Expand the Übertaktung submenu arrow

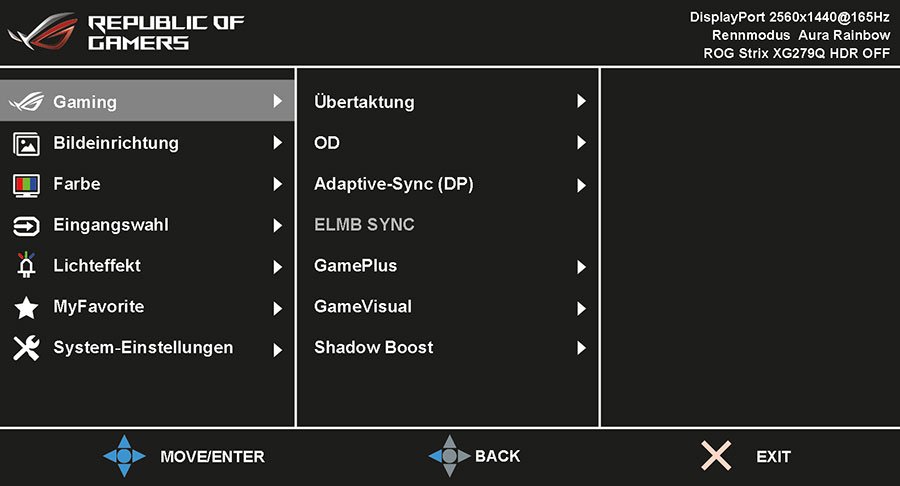(x=581, y=102)
